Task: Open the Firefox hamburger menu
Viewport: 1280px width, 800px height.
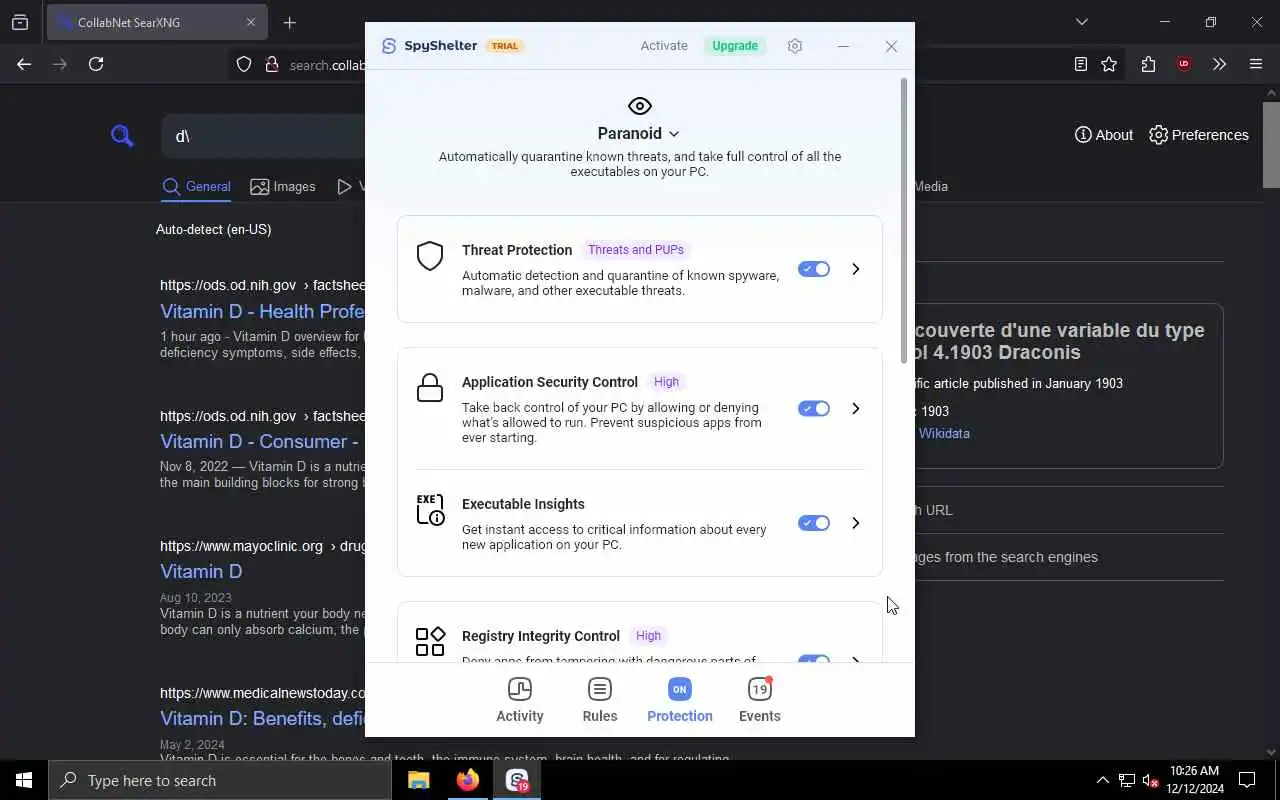Action: (x=1256, y=64)
